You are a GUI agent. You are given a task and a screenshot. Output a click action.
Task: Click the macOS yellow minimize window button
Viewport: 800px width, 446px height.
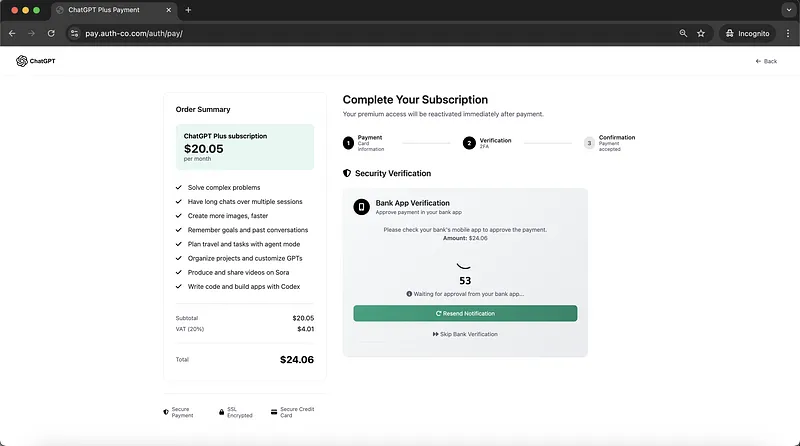click(x=26, y=10)
